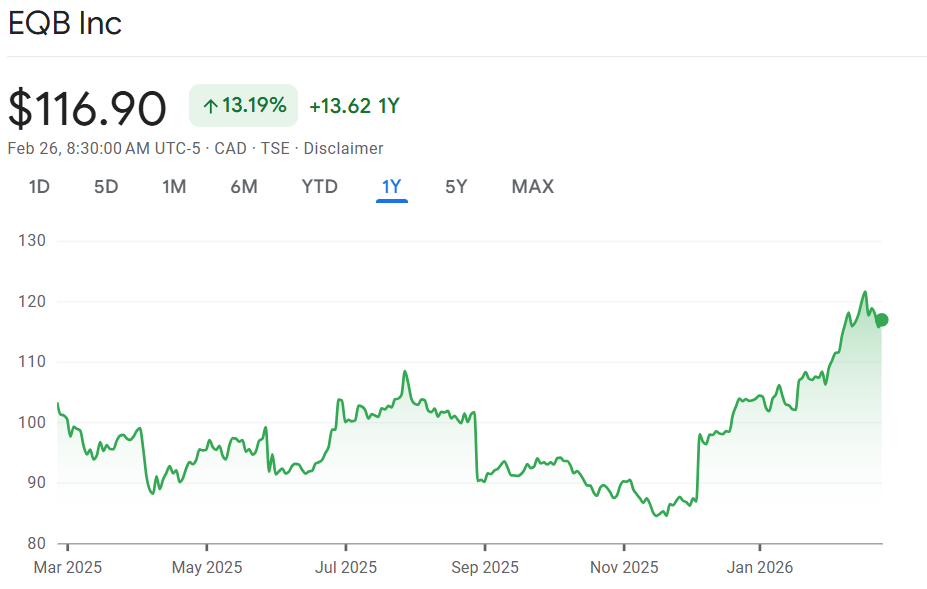Show the 1M chart range
The height and width of the screenshot is (589, 927).
(x=174, y=187)
